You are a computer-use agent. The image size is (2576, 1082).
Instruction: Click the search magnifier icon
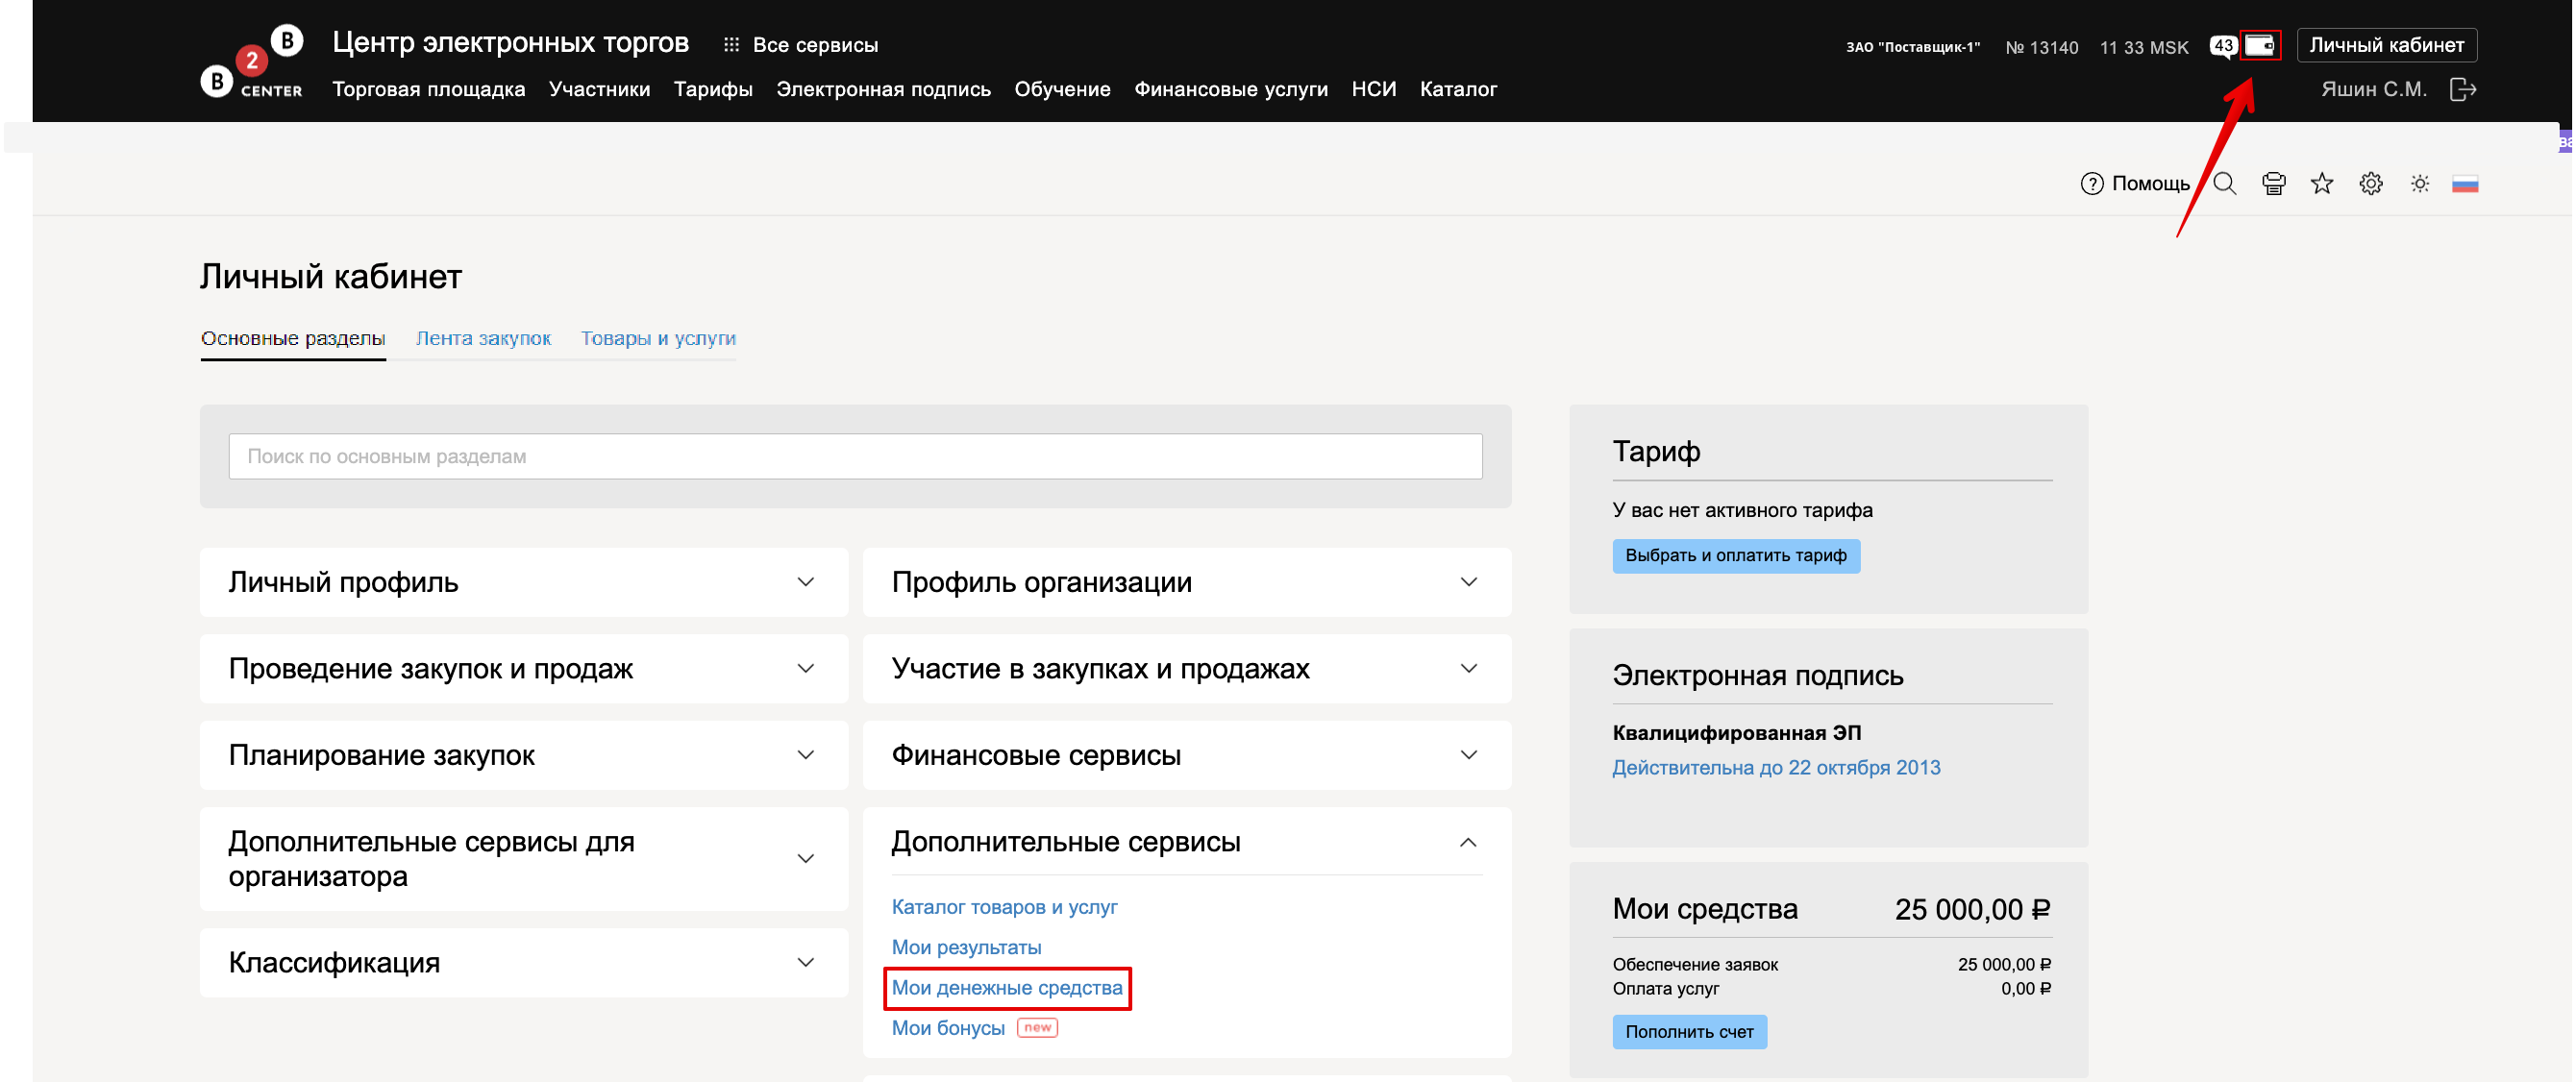pyautogui.click(x=2225, y=184)
